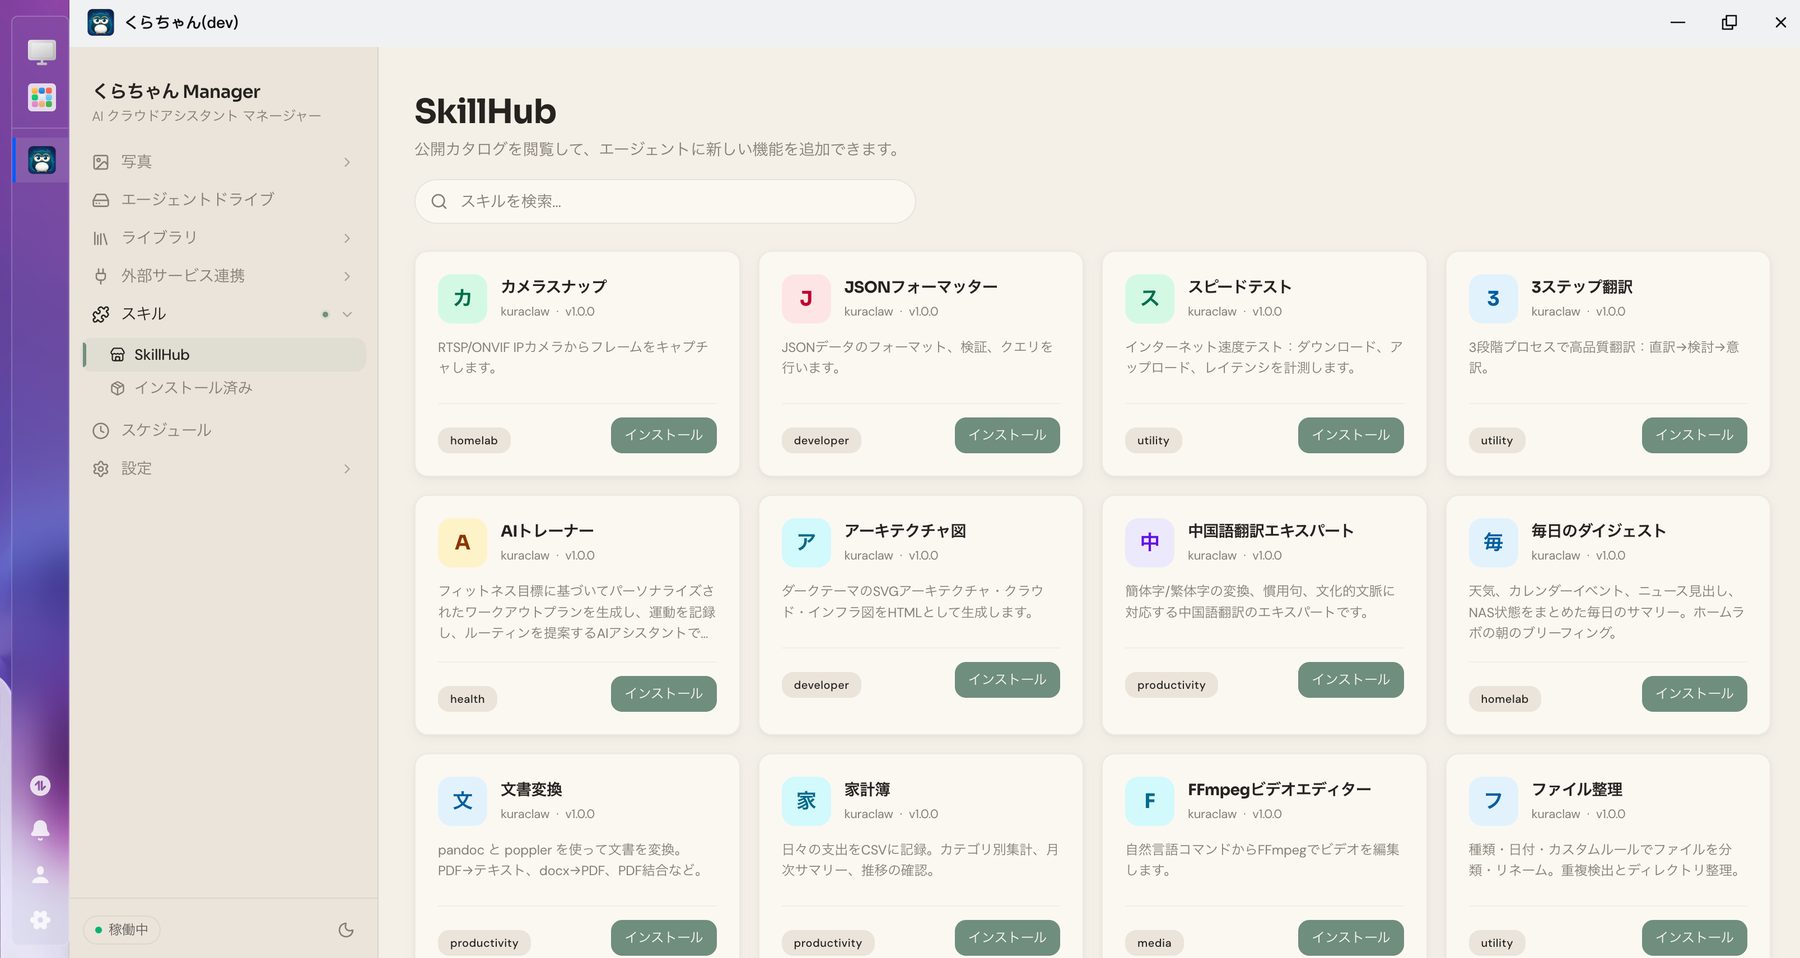Image resolution: width=1800 pixels, height=958 pixels.
Task: Click the スキル puzzle icon in sidebar
Action: [x=101, y=314]
